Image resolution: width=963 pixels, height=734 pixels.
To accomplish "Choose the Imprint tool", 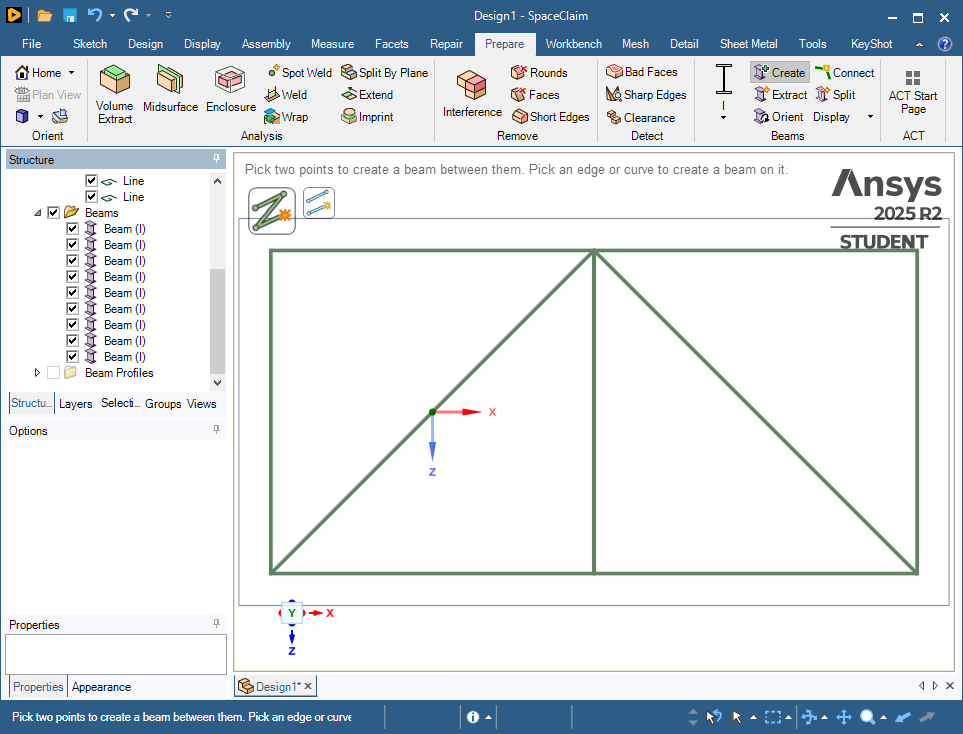I will [367, 117].
